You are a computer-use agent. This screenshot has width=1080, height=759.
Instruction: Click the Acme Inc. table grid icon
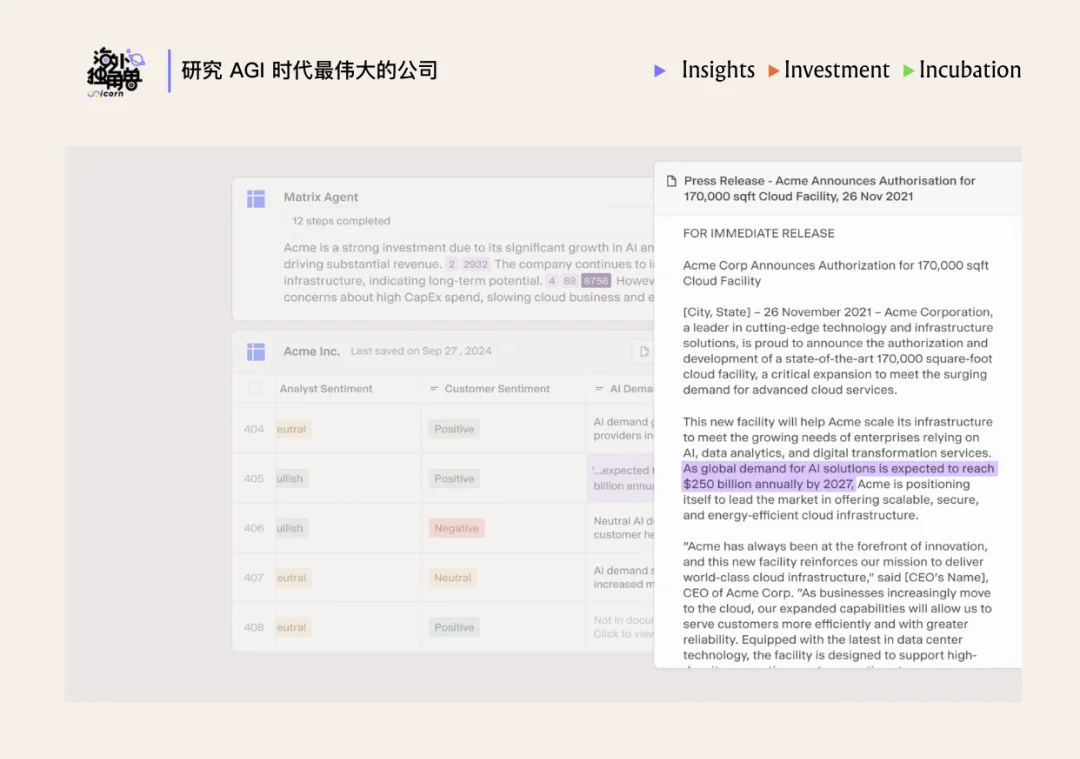[x=256, y=351]
